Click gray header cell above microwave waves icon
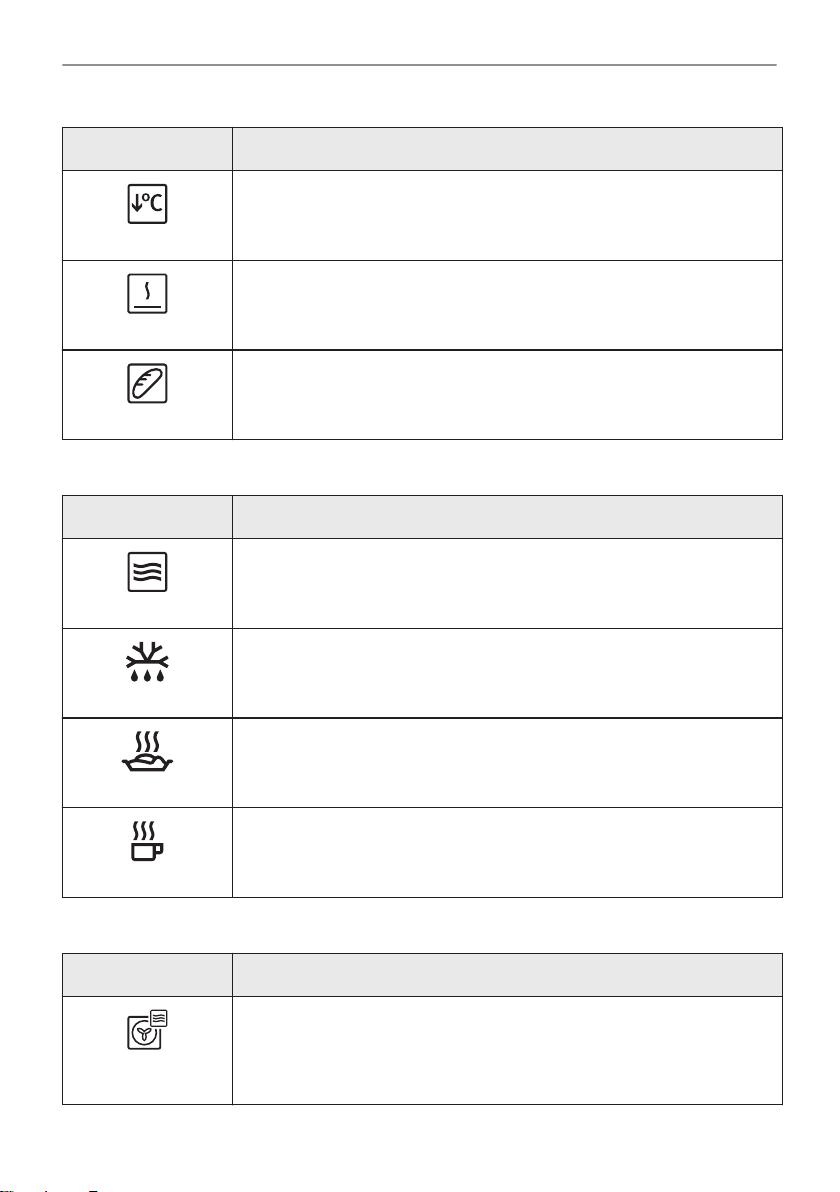This screenshot has width=840, height=1192. [x=147, y=517]
